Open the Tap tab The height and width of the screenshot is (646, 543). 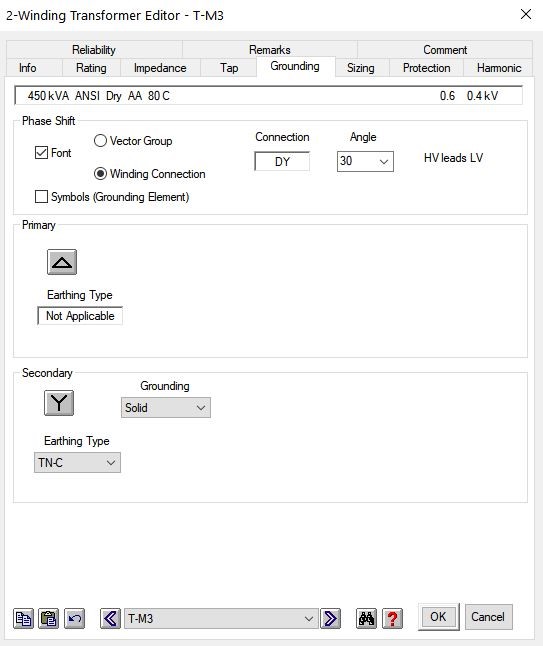click(x=229, y=68)
